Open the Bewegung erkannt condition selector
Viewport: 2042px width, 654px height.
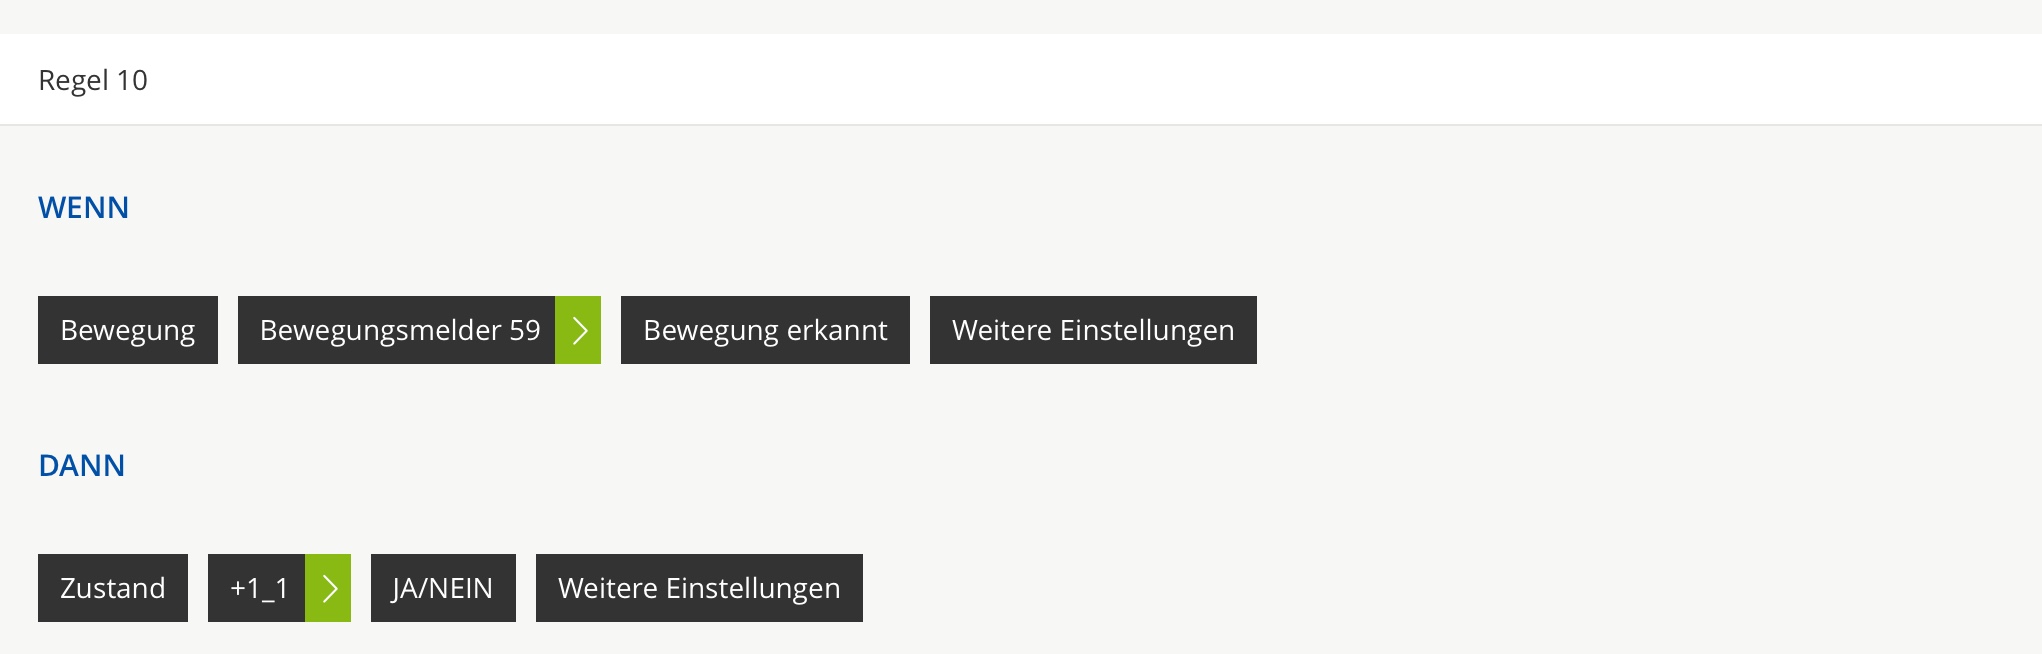765,330
